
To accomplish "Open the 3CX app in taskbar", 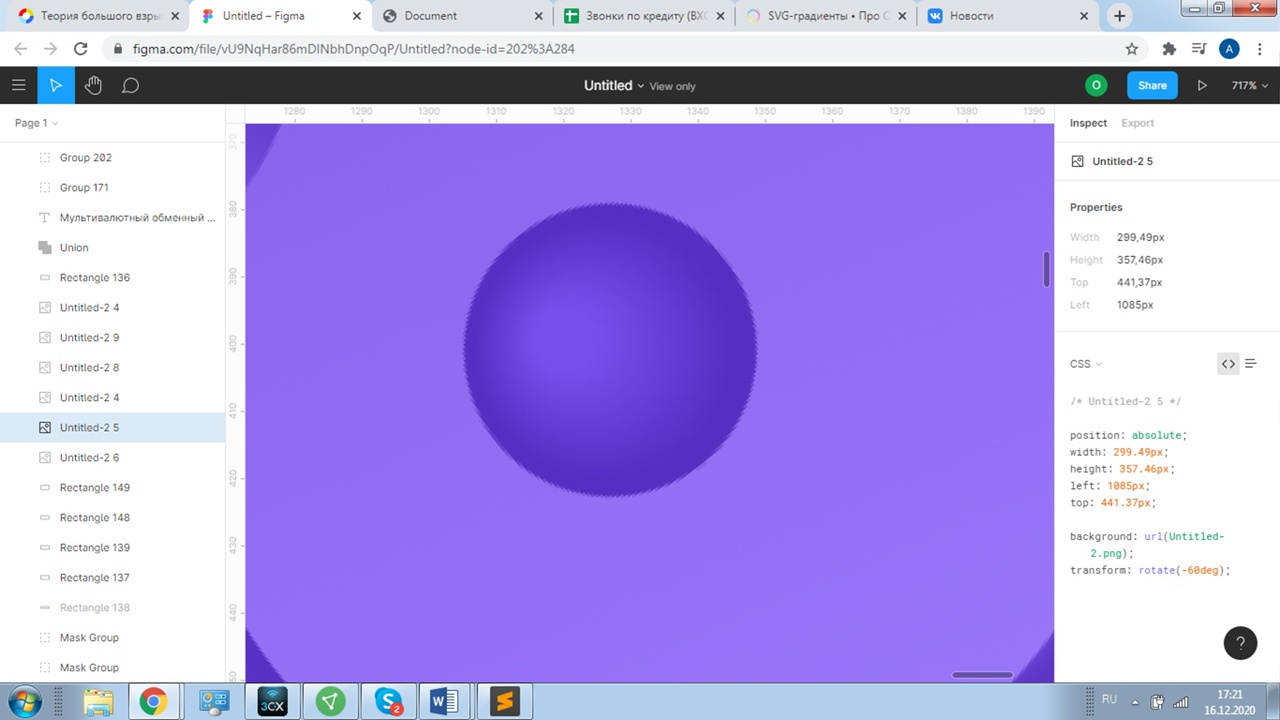I will [x=272, y=702].
